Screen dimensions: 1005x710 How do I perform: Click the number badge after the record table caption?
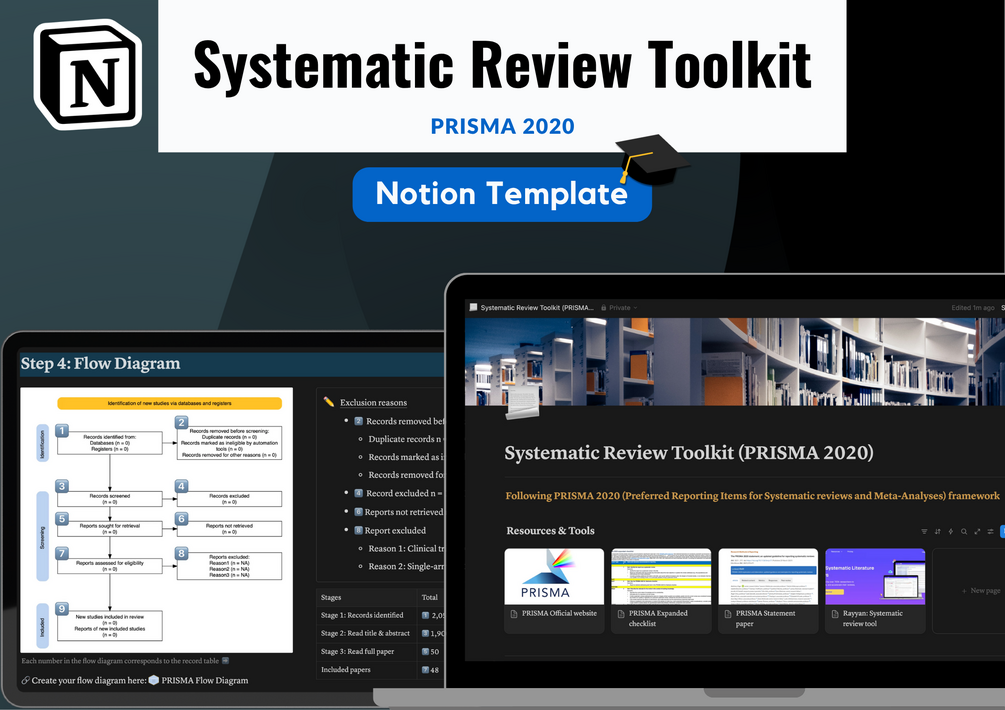225,661
